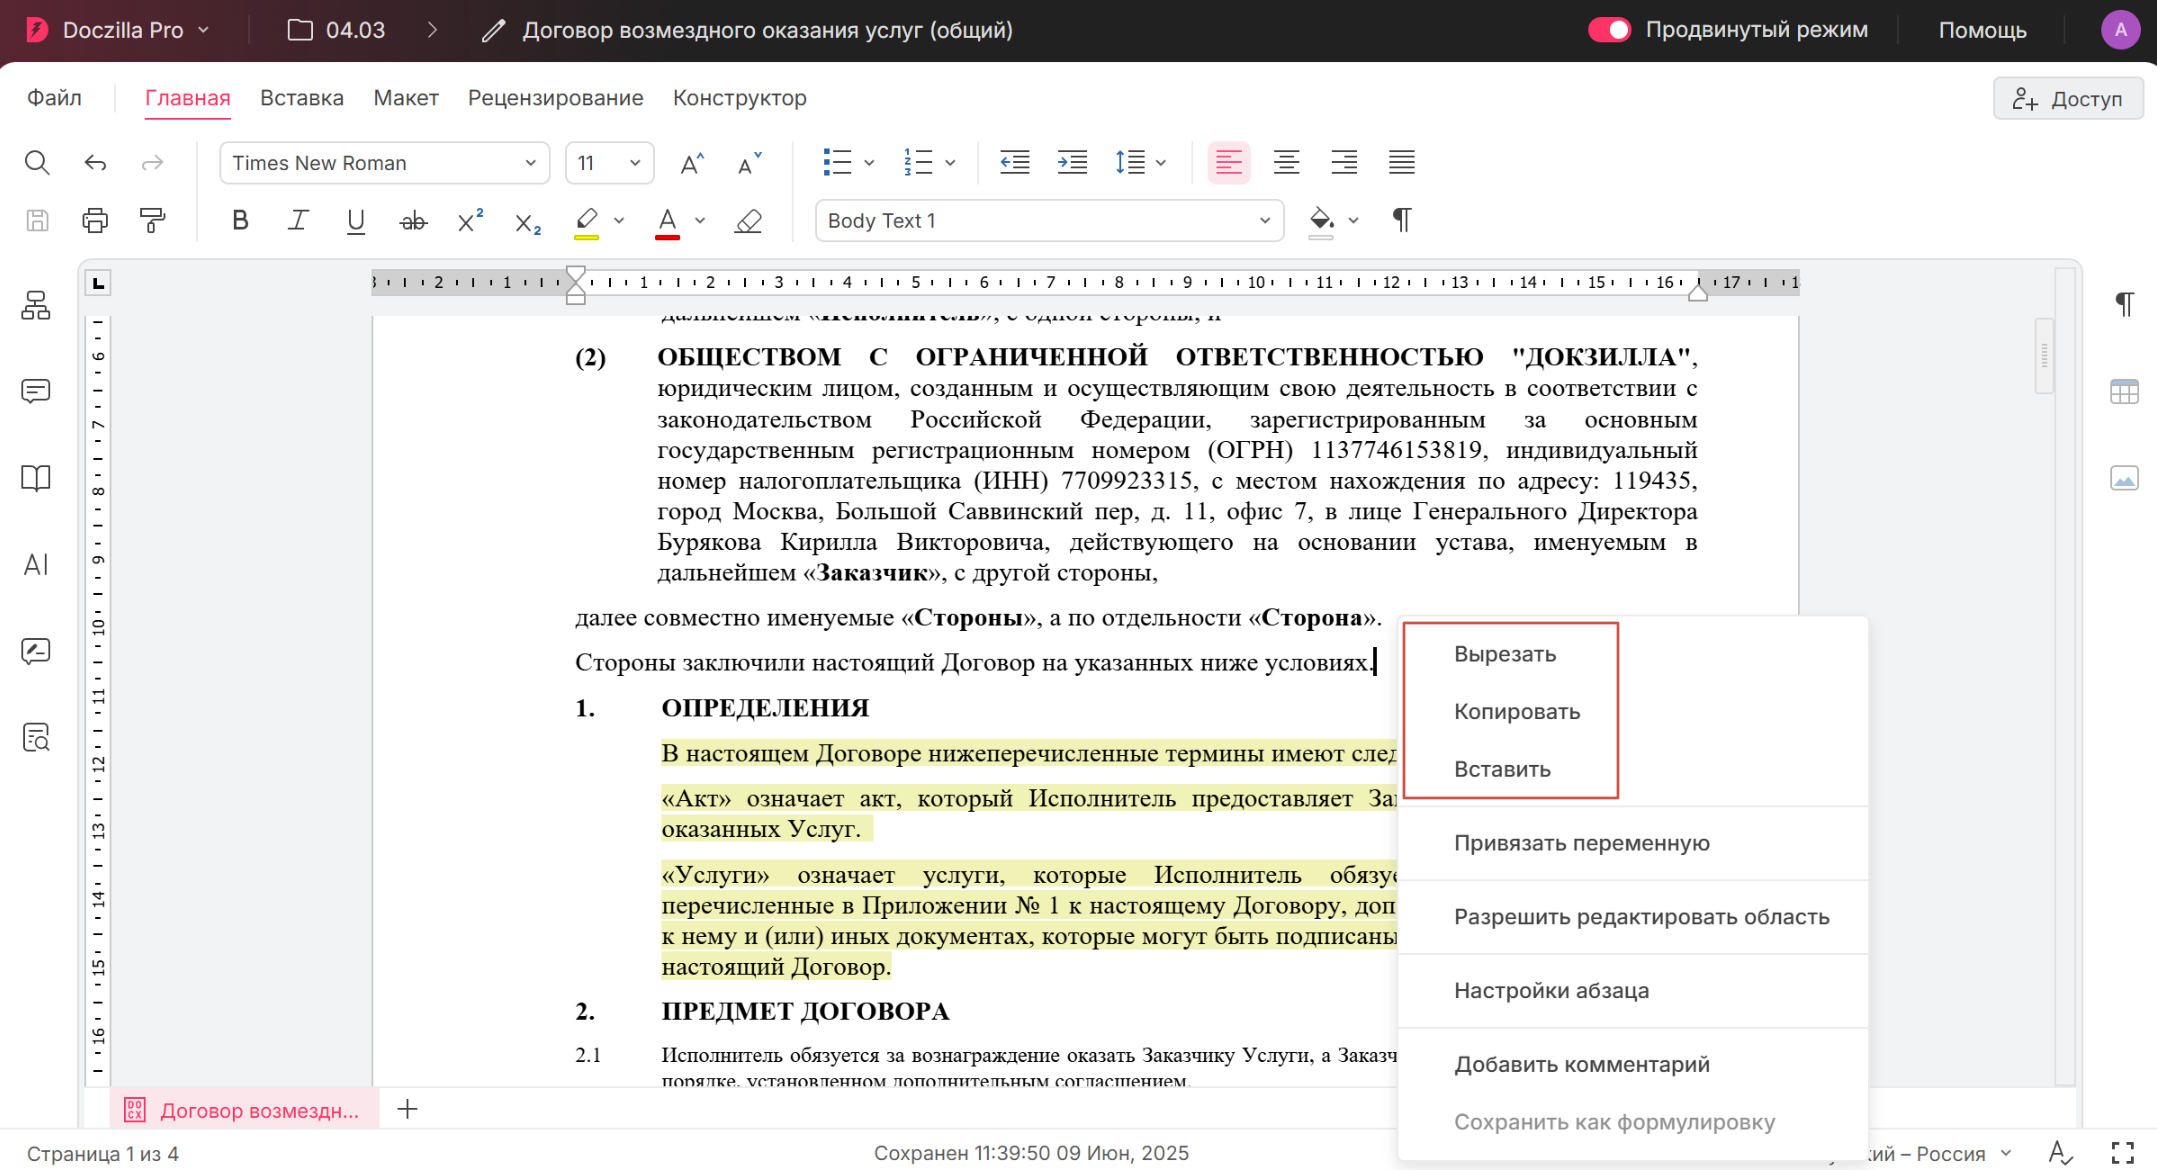Open the document structure sidebar panel
The image size is (2157, 1170).
click(36, 306)
